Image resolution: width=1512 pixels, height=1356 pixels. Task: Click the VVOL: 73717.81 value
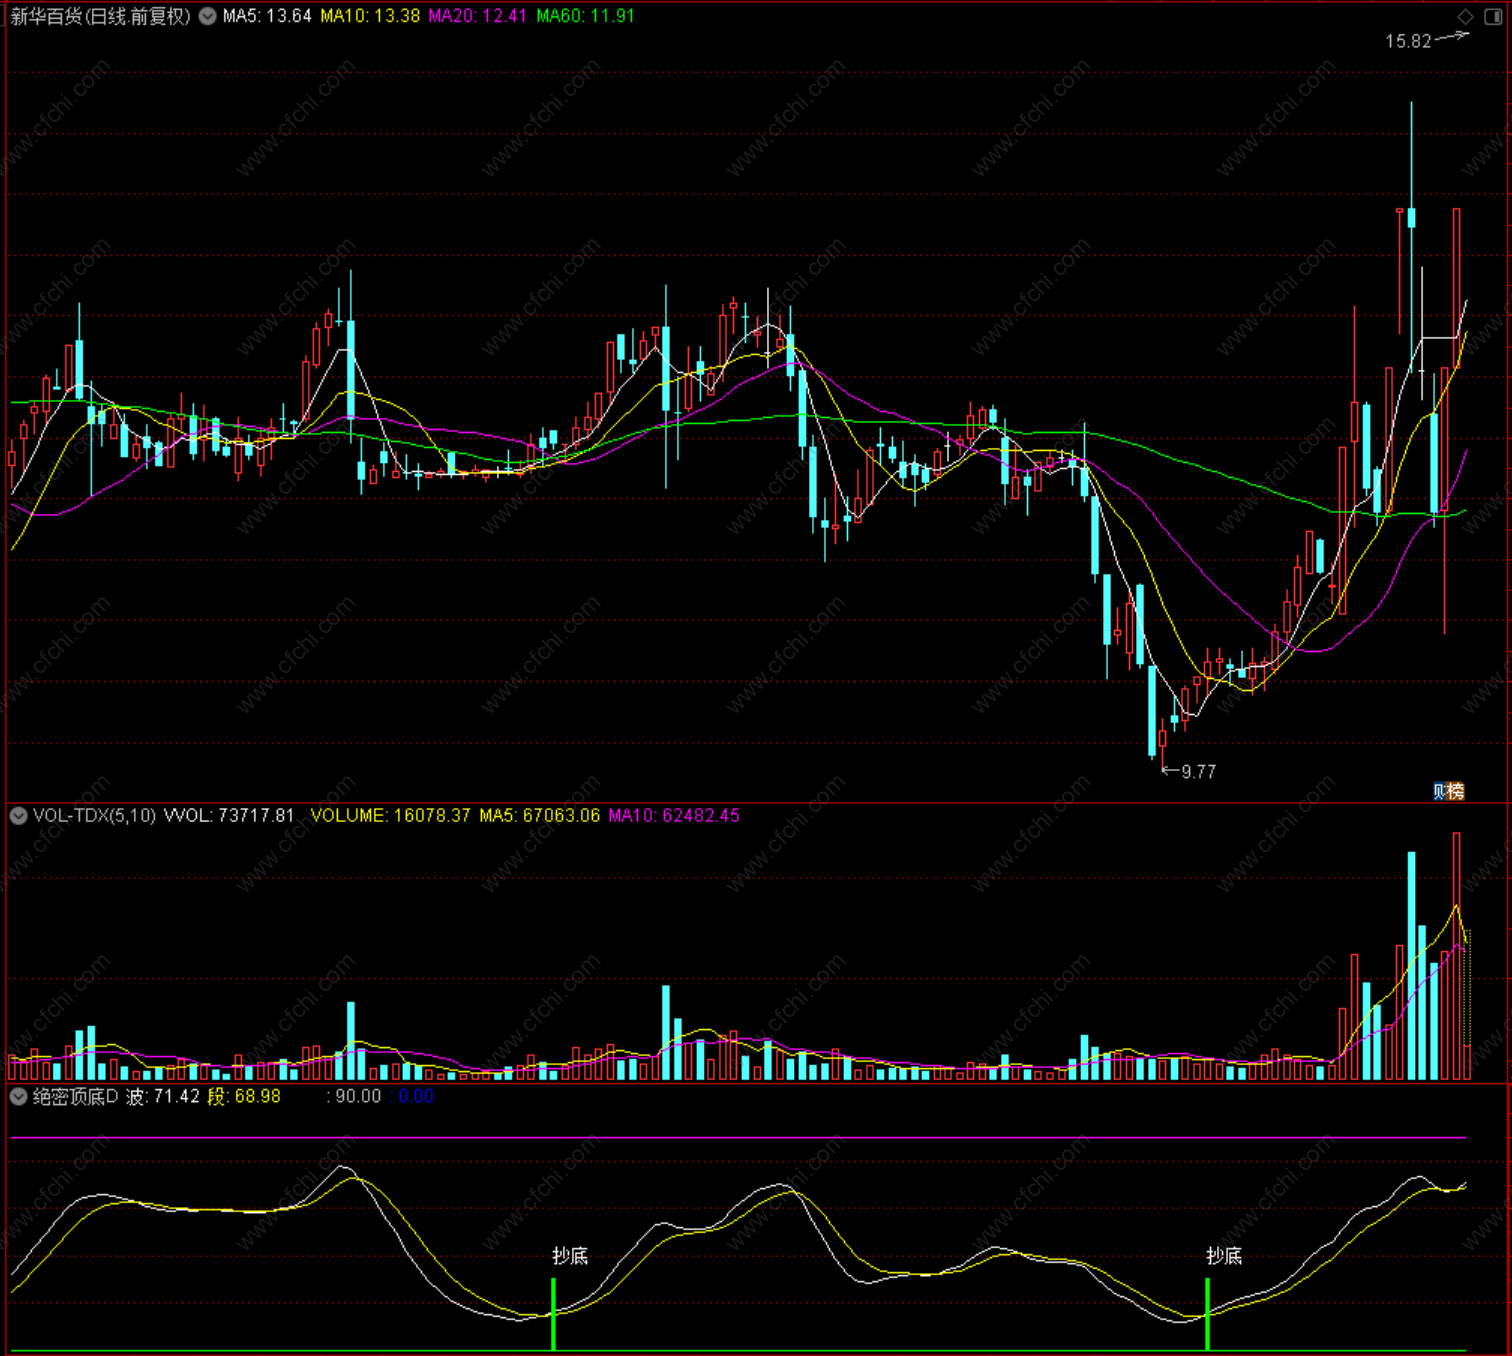[229, 816]
